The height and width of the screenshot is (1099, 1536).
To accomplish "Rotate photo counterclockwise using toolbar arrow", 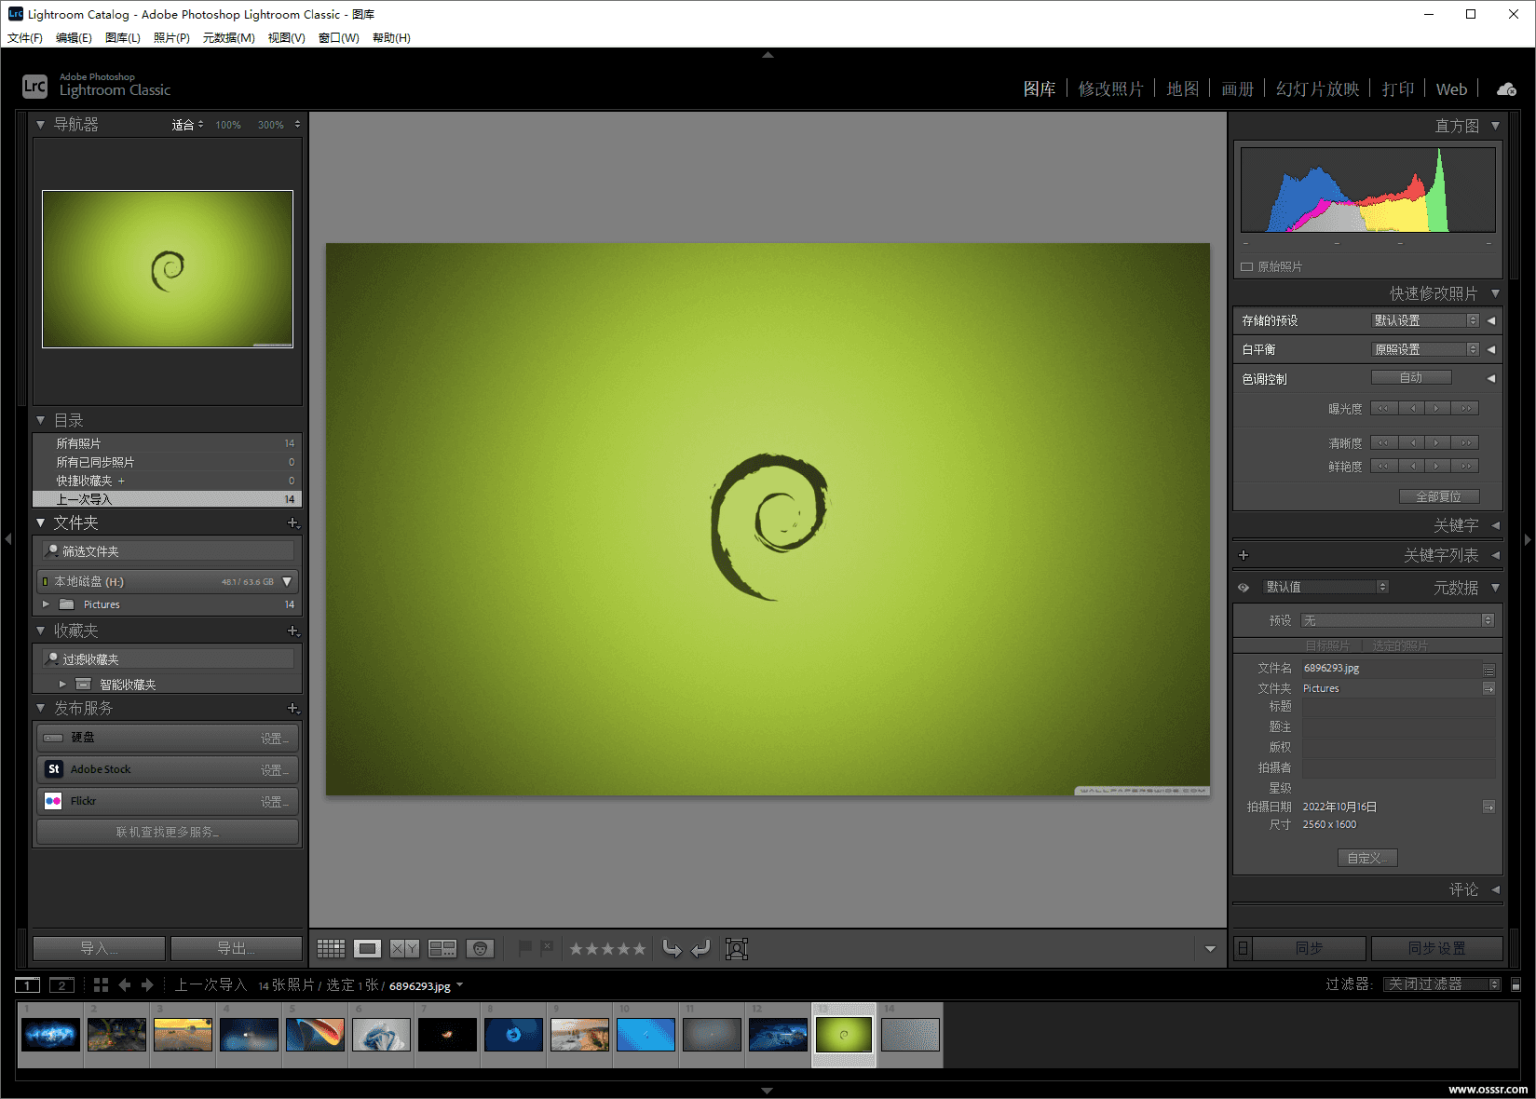I will pyautogui.click(x=672, y=948).
